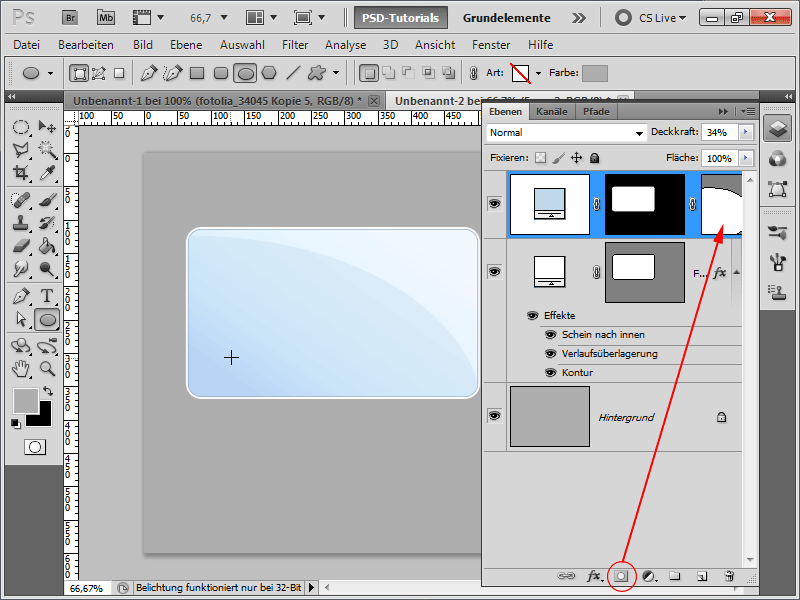800x600 pixels.
Task: Hide the Kontur effect
Action: 550,372
